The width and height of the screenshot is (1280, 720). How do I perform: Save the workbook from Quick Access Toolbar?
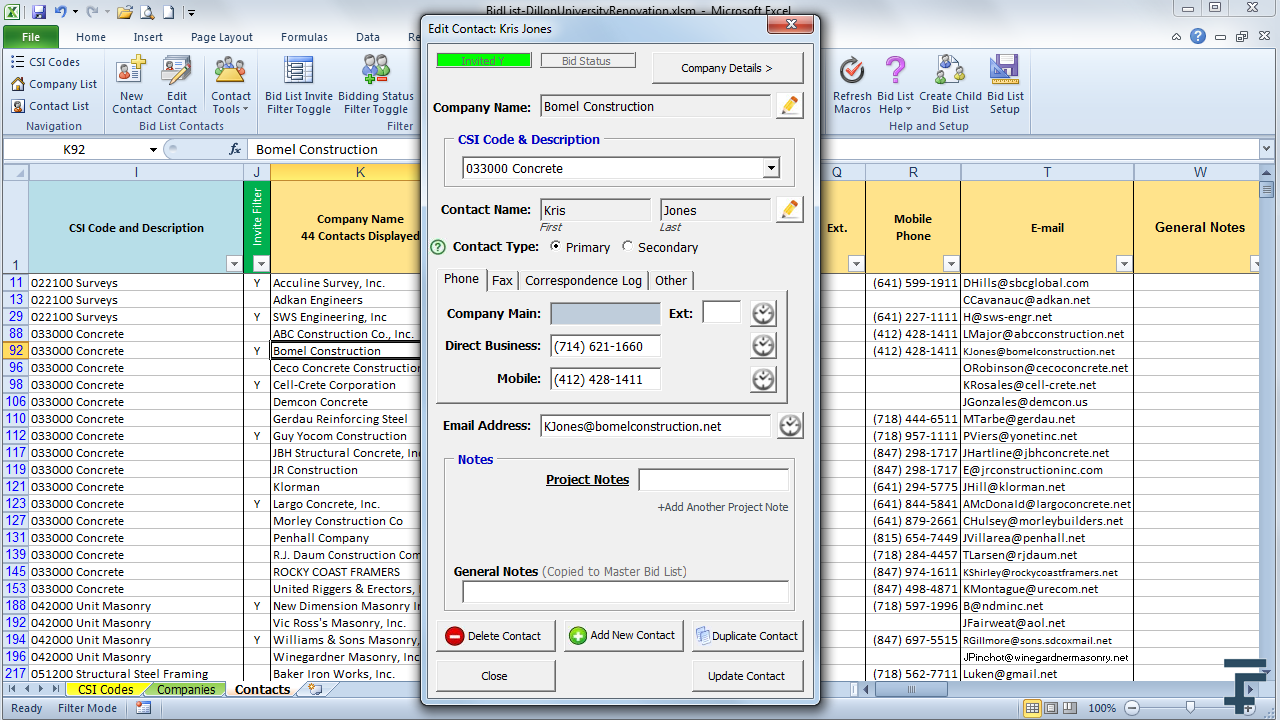[39, 13]
